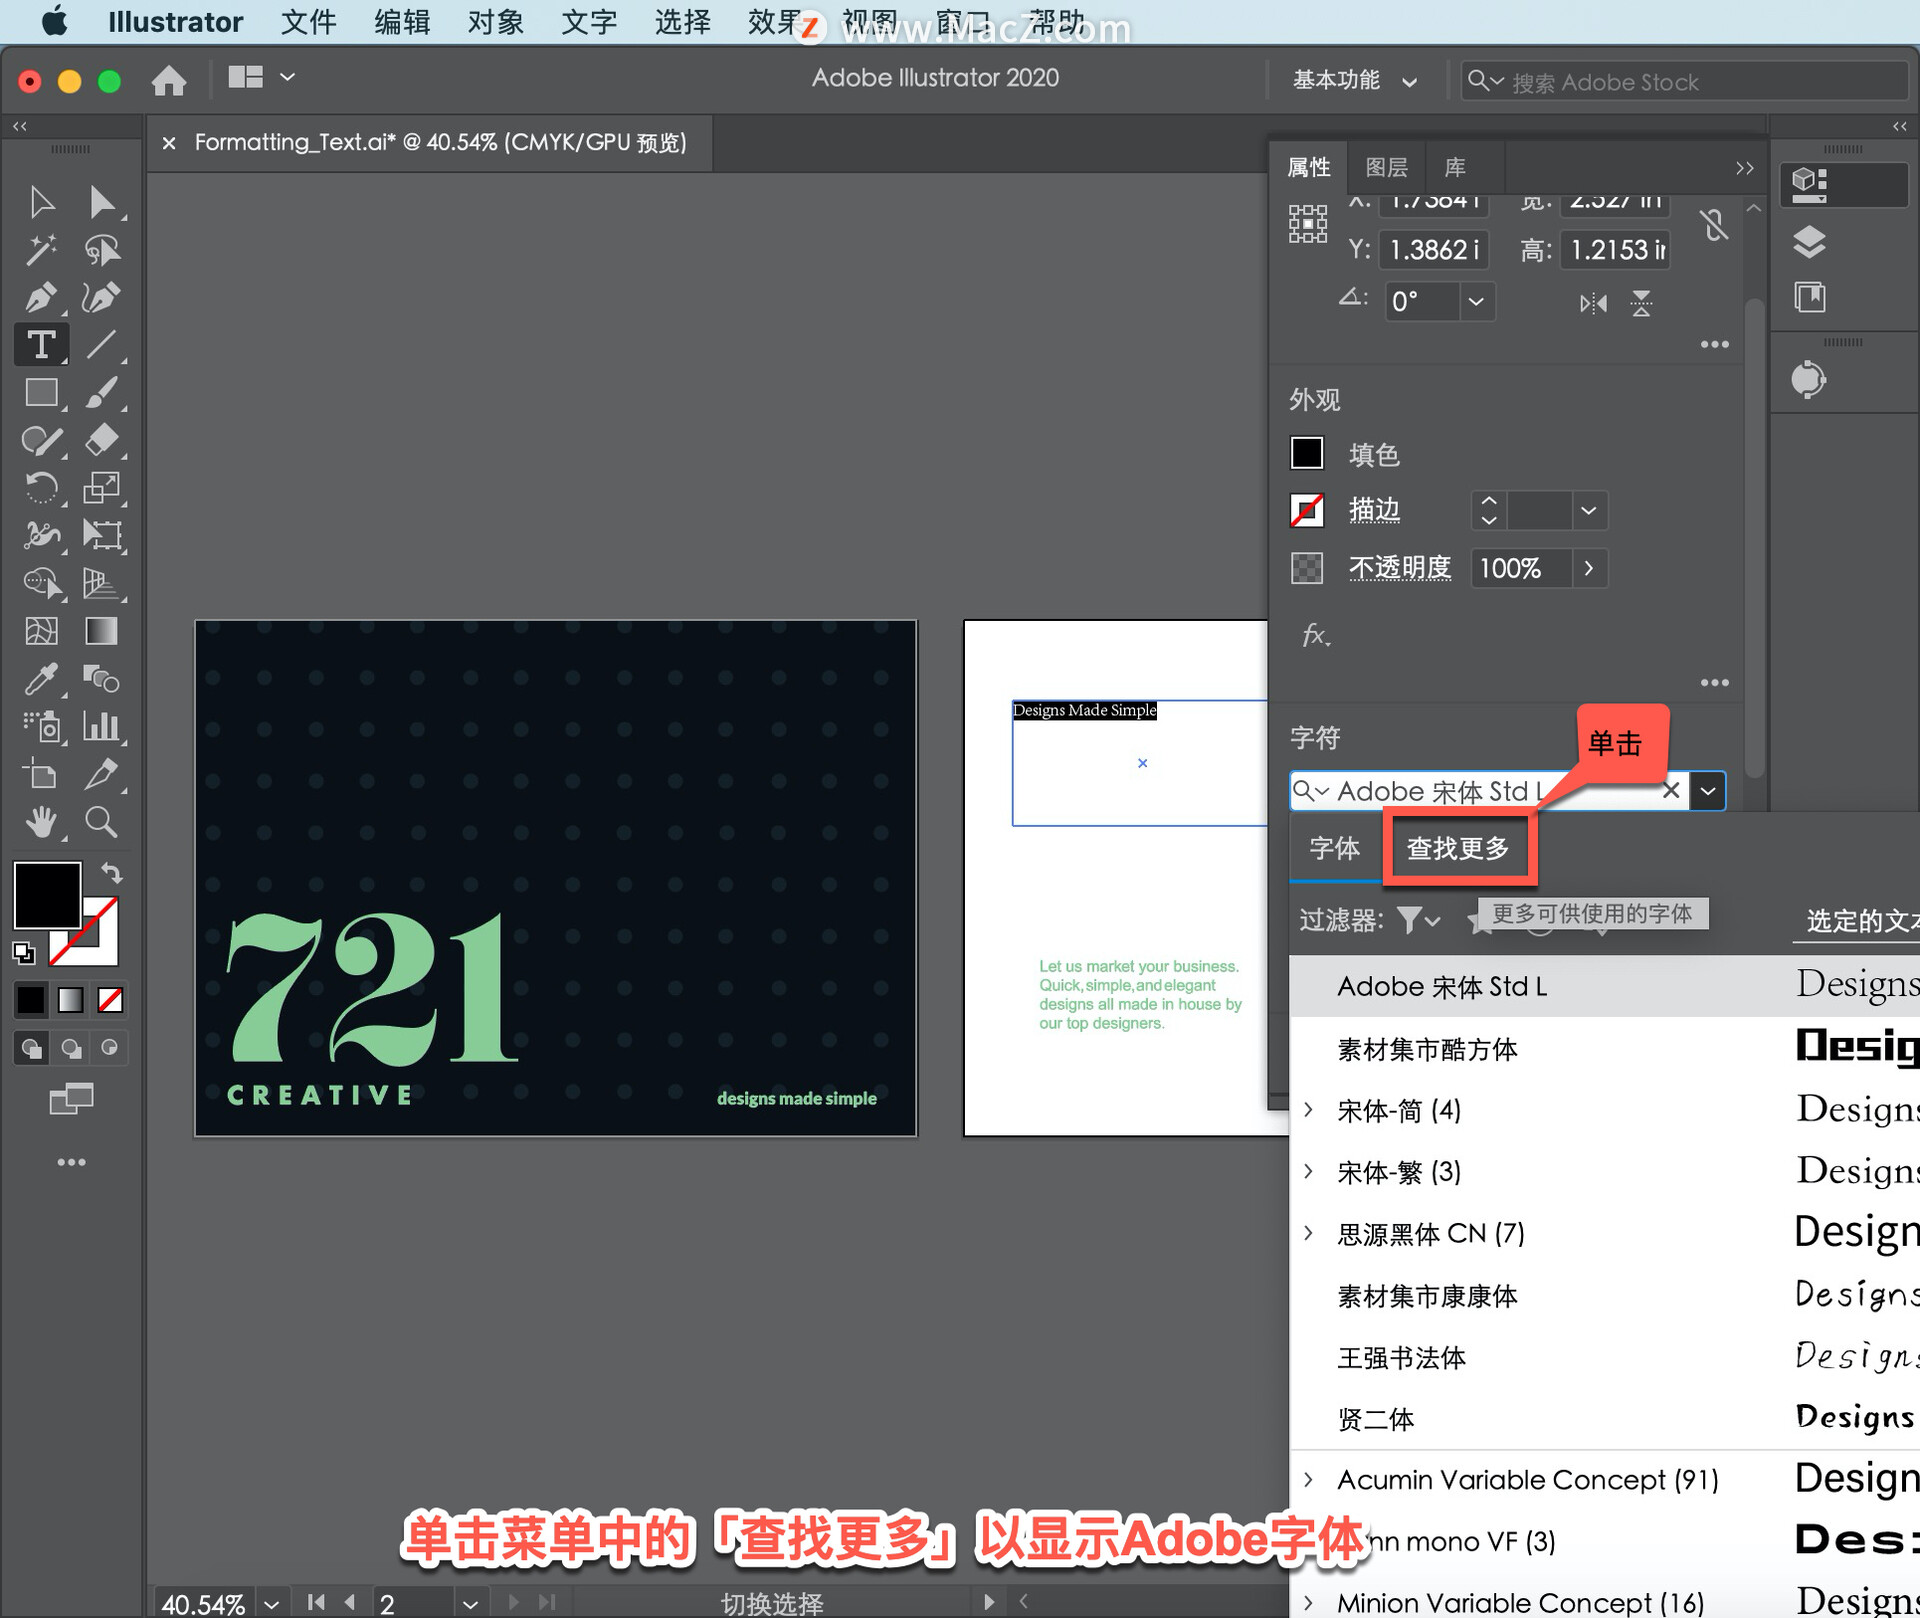Select the Scale tool
Screen dimensions: 1920x1618
coord(101,488)
